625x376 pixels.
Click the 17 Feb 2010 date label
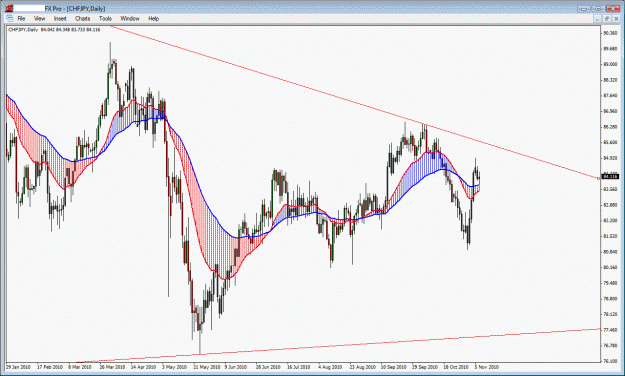point(50,367)
